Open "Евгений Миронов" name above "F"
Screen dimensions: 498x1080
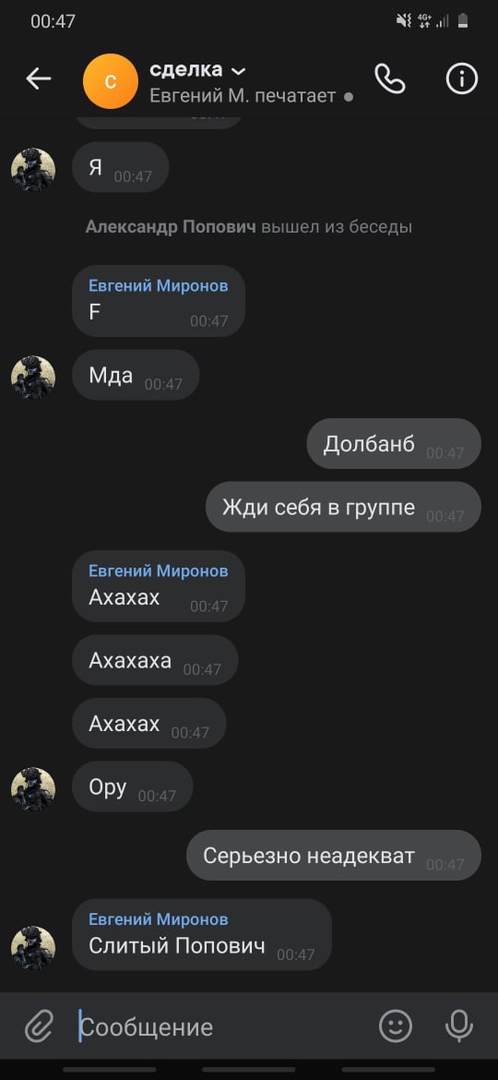click(x=158, y=286)
